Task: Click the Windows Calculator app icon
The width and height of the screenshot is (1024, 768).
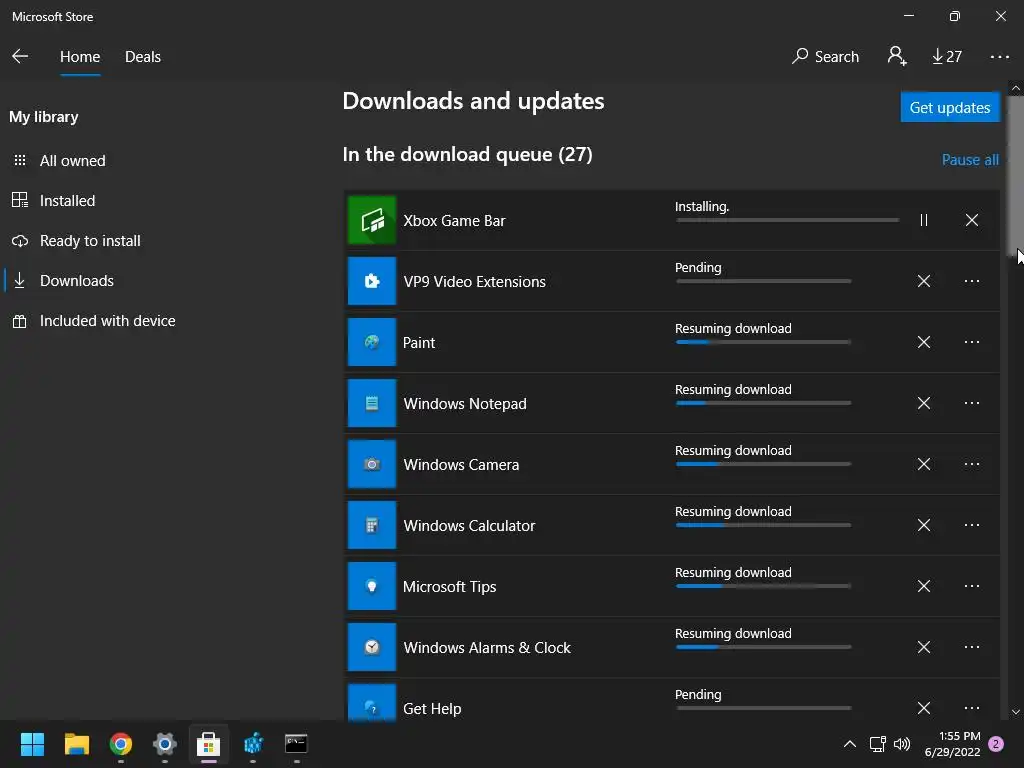Action: [372, 525]
